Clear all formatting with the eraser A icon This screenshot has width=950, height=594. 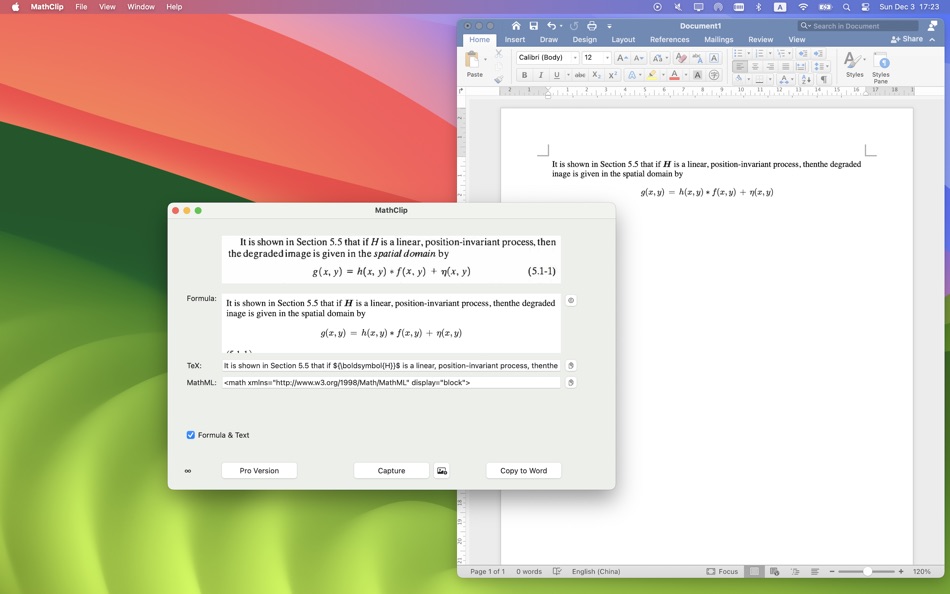(x=680, y=58)
